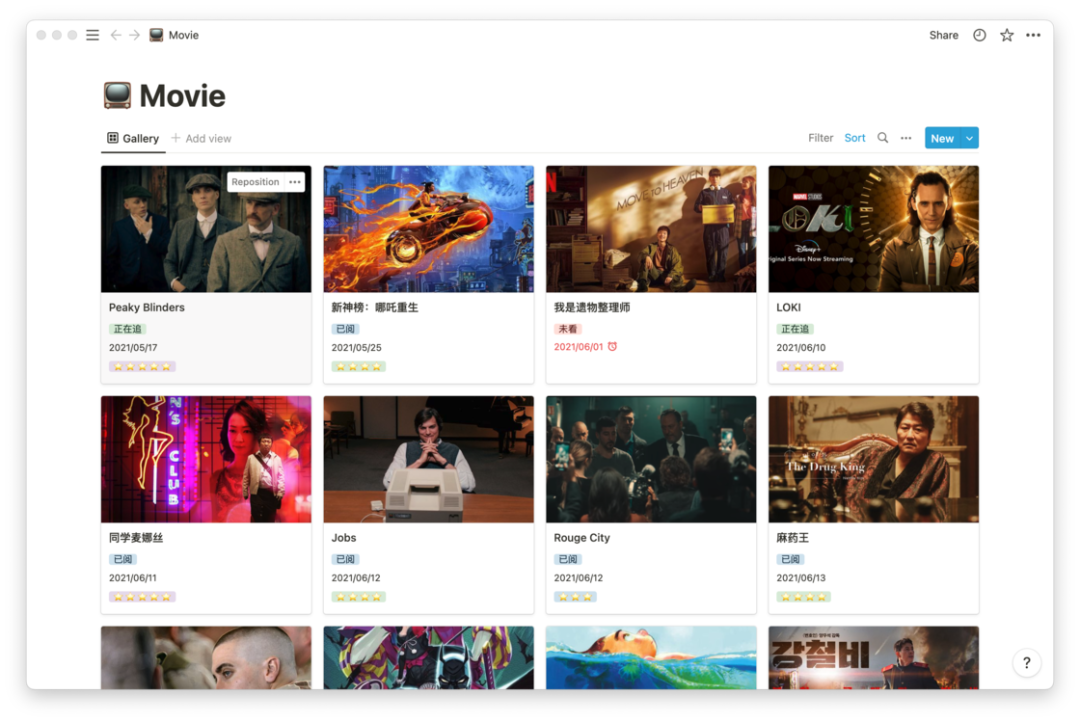
Task: Click Add view
Action: tap(201, 138)
